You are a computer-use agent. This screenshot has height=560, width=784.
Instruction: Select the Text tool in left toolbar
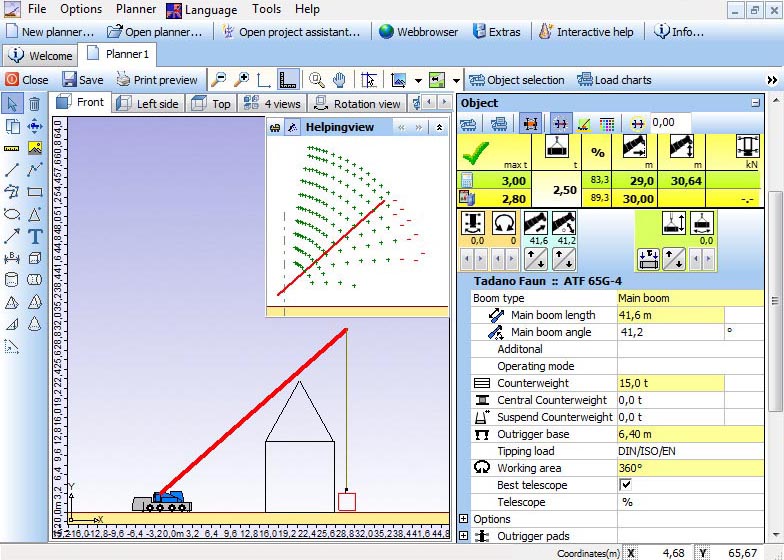click(x=35, y=237)
